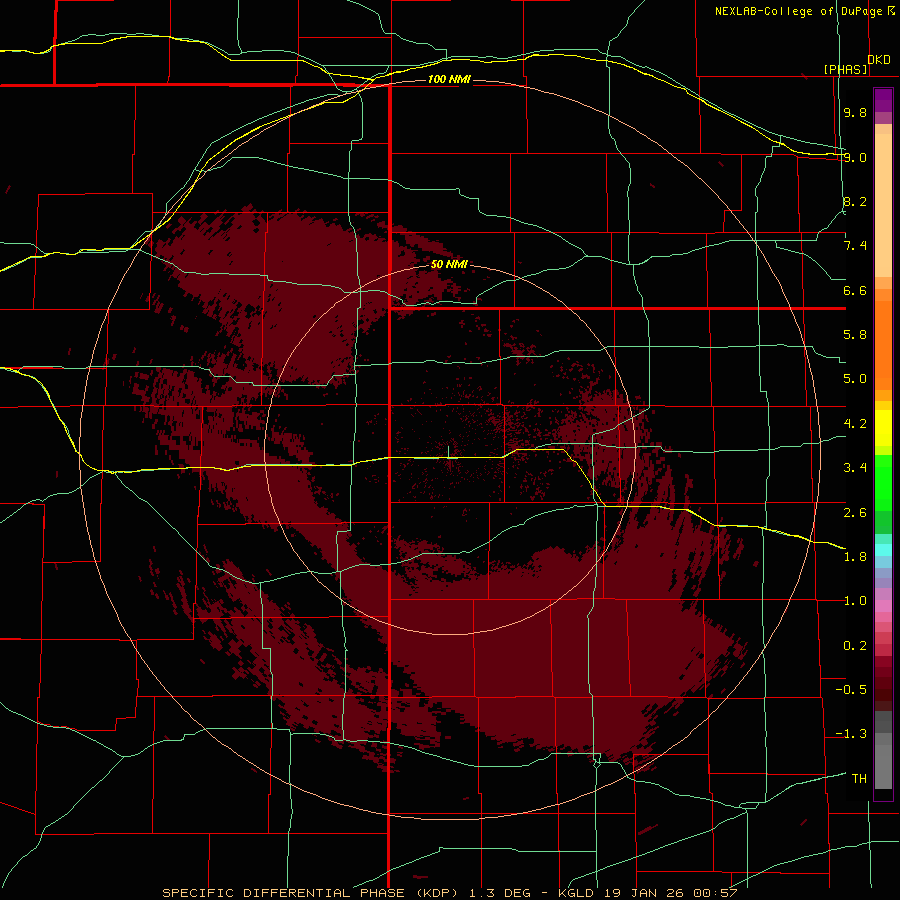
Task: Click the 3.4 scale value
Action: tap(855, 468)
